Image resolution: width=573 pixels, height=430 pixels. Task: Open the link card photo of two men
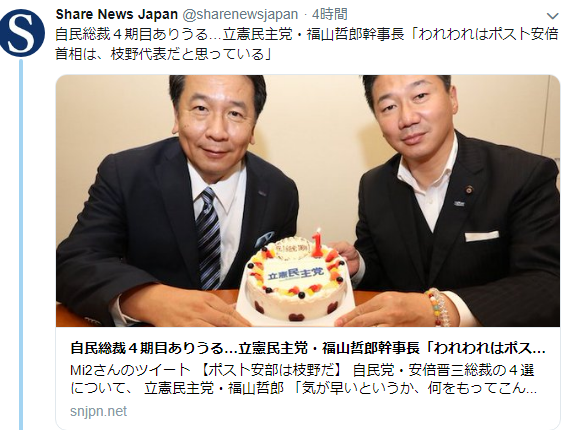tap(308, 201)
